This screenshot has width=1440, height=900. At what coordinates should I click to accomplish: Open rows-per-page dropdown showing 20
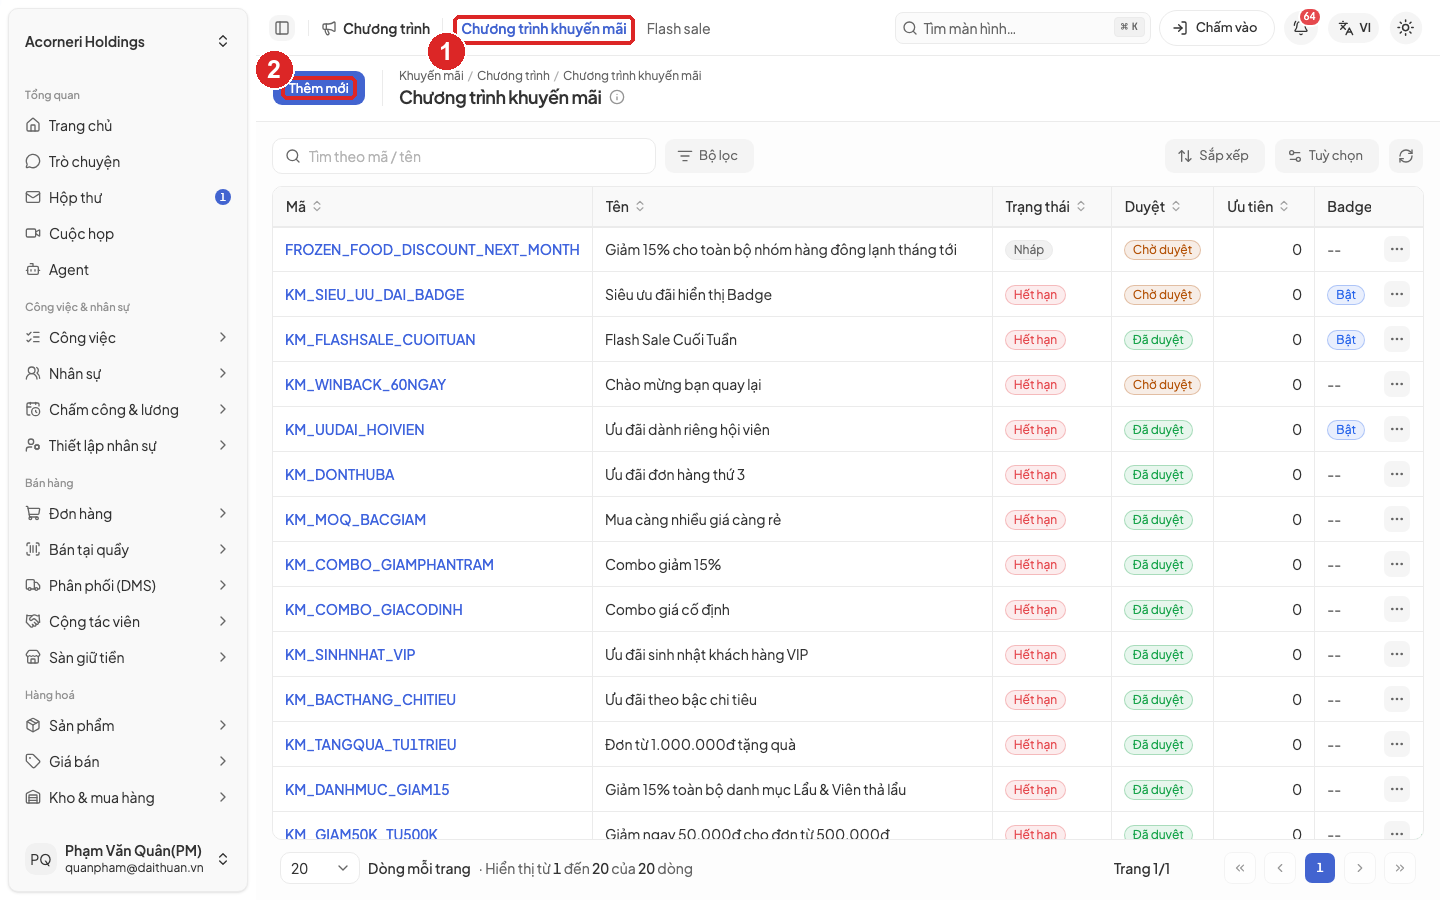pos(319,868)
